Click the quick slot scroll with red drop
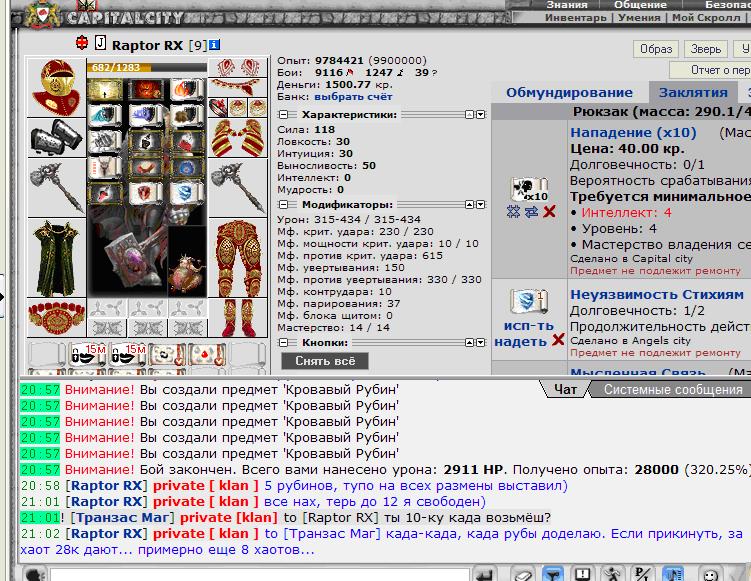 tap(208, 355)
